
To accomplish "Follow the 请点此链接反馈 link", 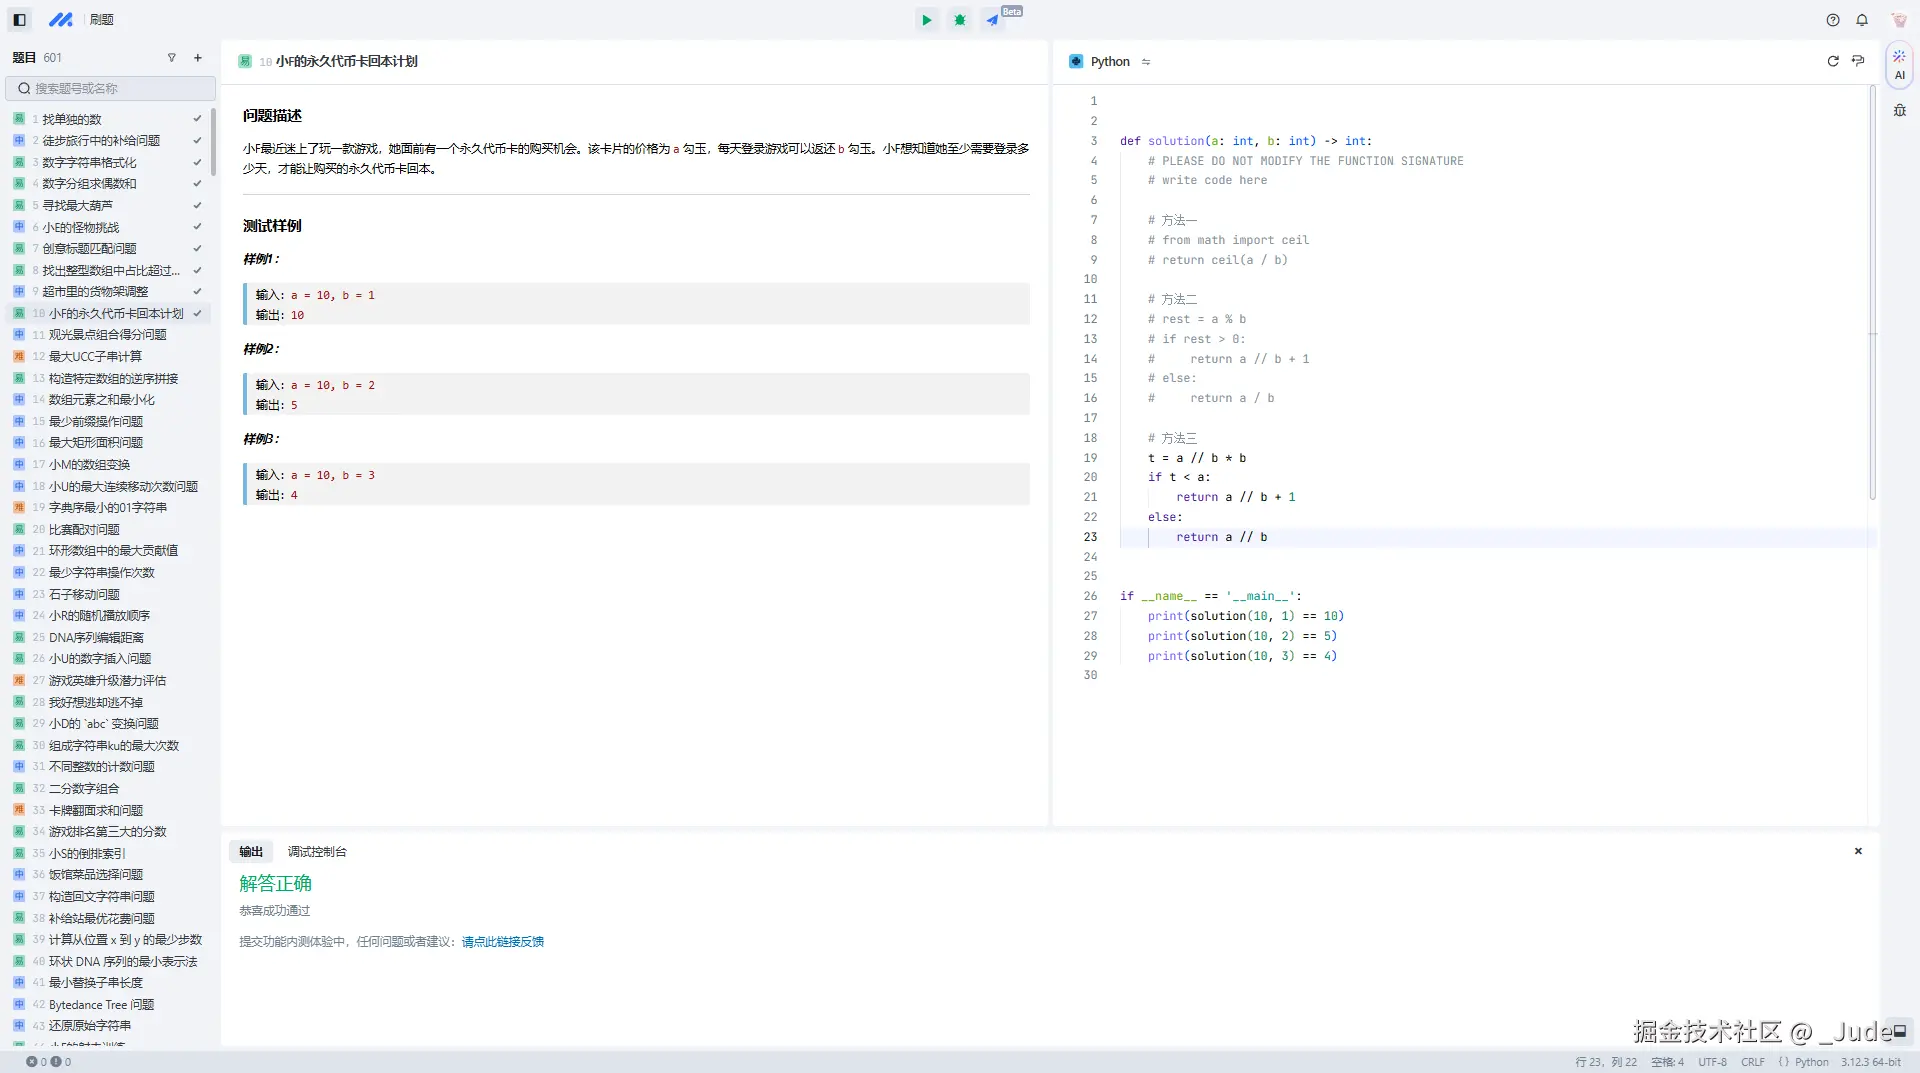I will point(503,941).
